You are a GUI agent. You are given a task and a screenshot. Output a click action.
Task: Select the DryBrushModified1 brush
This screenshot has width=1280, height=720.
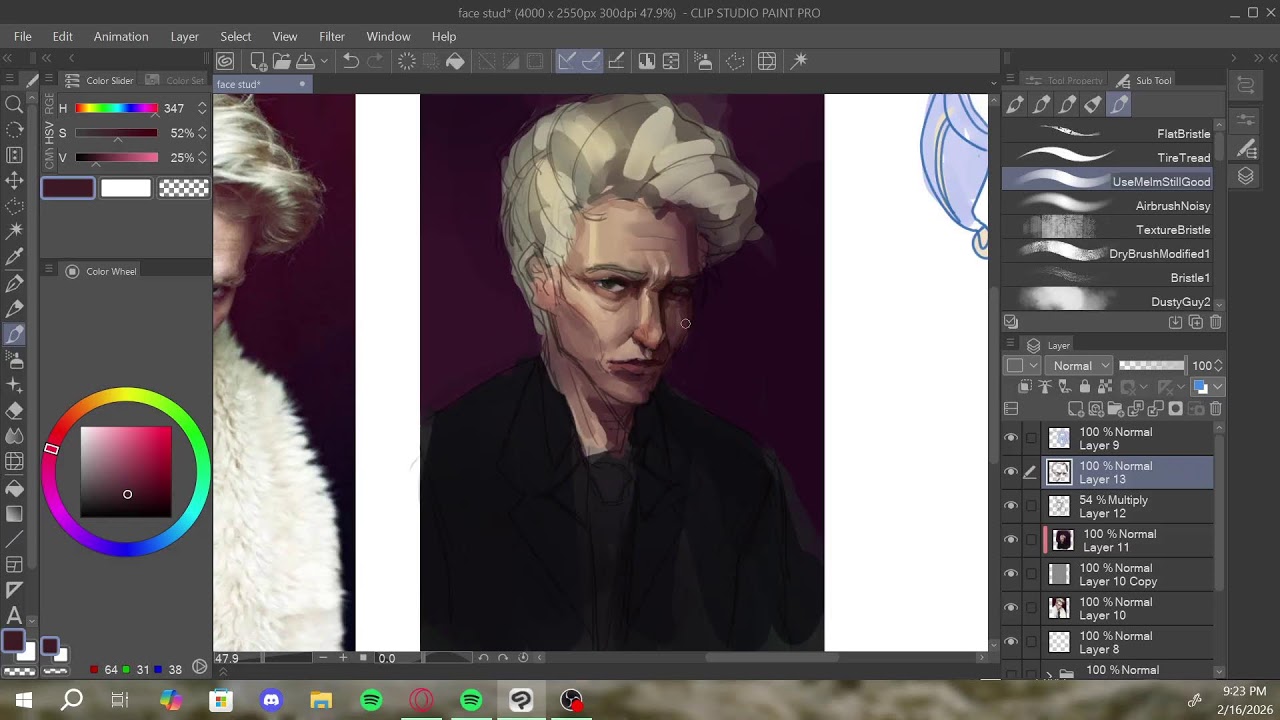tap(1107, 254)
